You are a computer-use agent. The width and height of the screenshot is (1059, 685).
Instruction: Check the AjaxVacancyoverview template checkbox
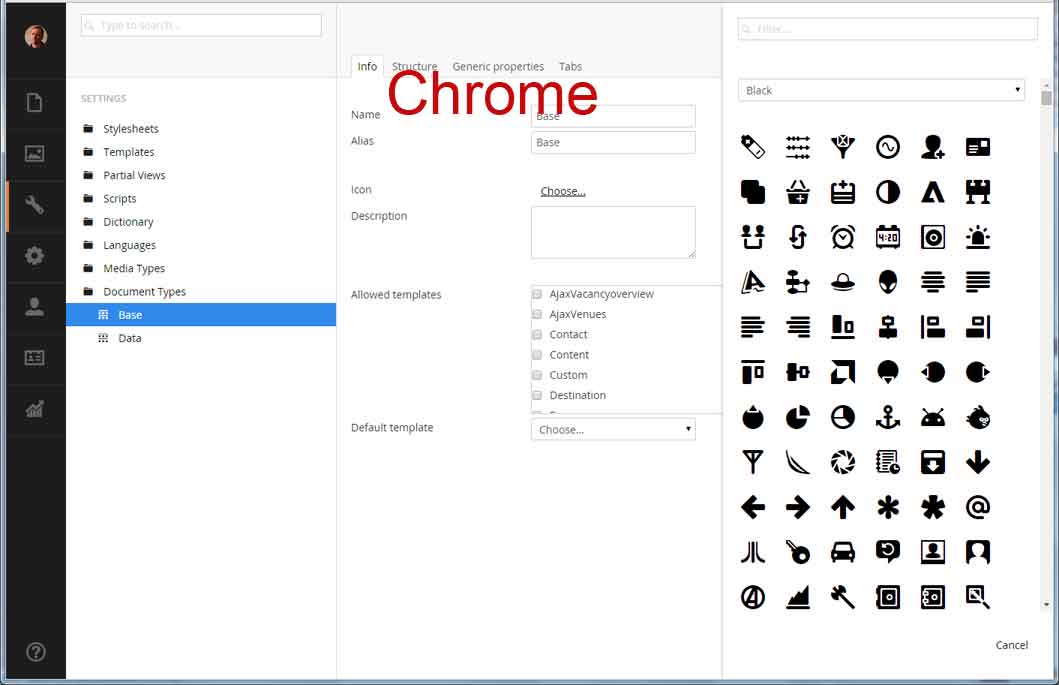coord(538,294)
